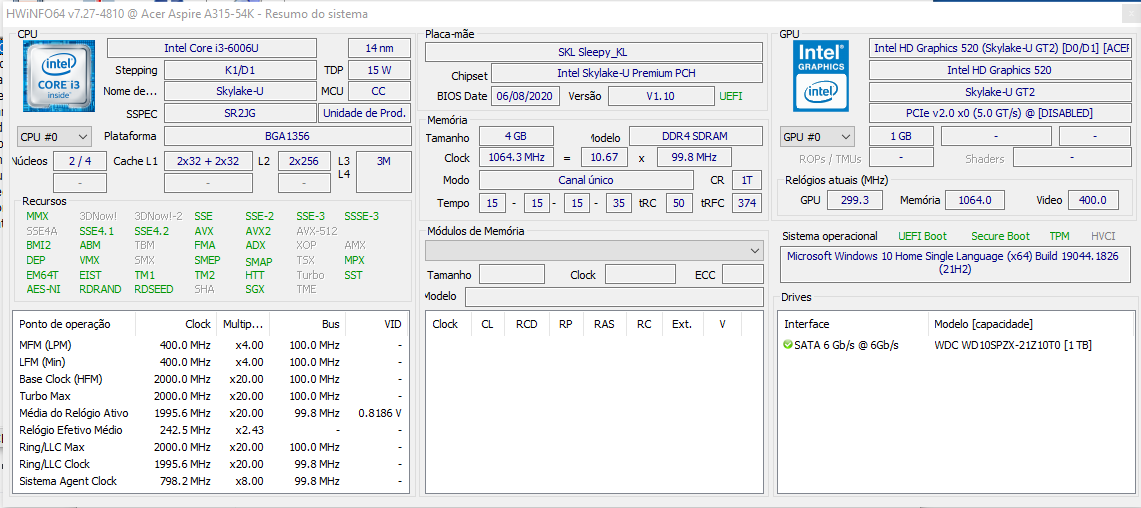This screenshot has height=508, width=1141.
Task: Click the SATA 6 Gb/s @ 6Gb/s interface entry
Action: click(x=847, y=345)
